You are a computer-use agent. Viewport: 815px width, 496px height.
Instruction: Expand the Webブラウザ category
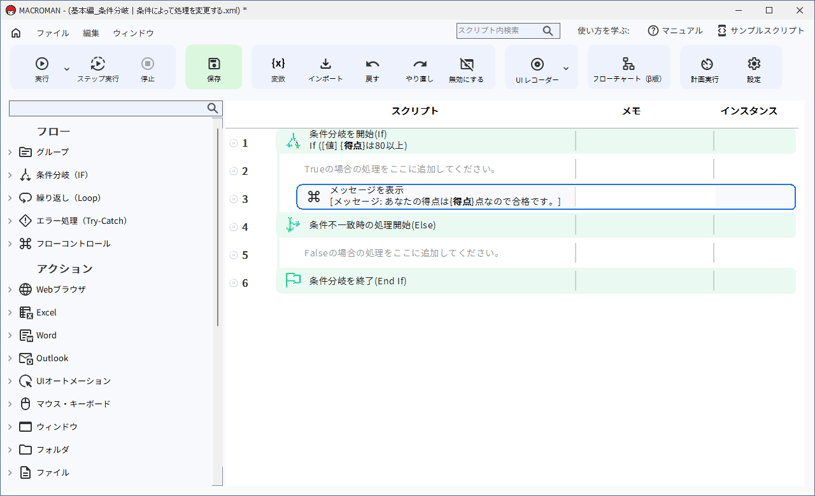pos(10,289)
